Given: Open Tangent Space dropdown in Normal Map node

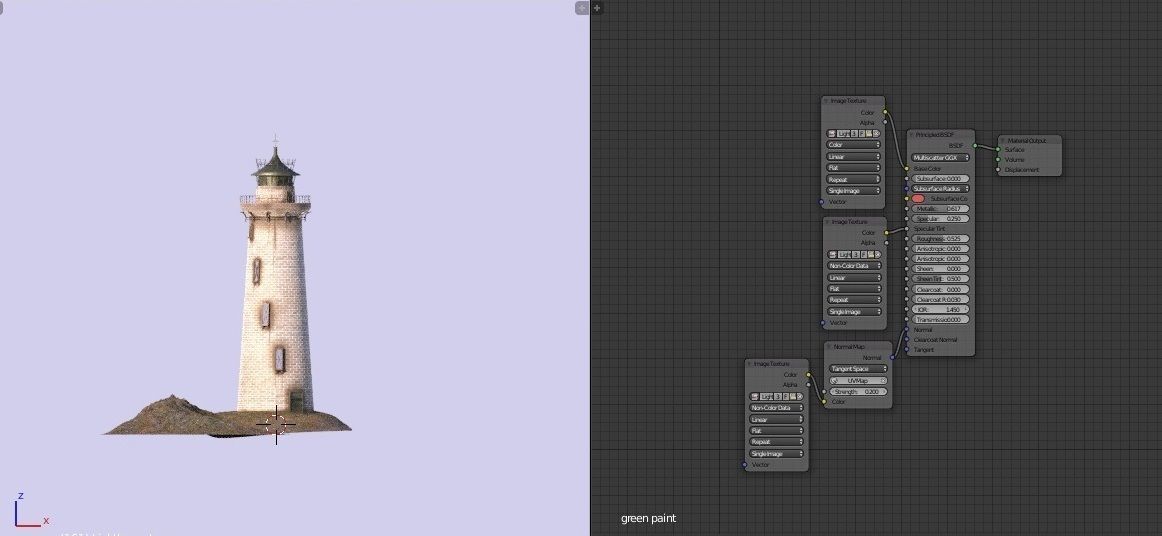Looking at the screenshot, I should (x=858, y=368).
